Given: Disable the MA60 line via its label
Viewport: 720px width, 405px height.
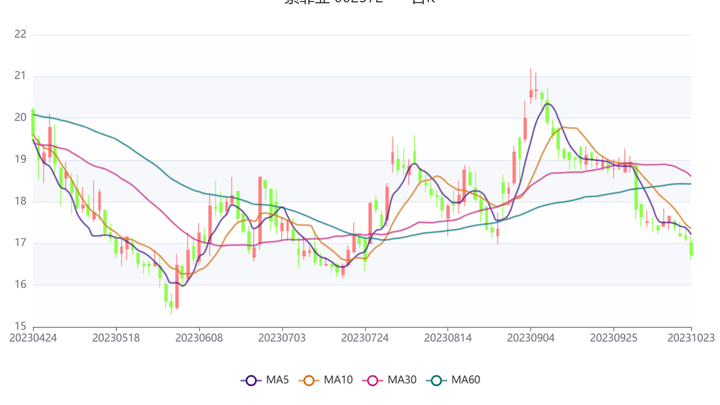Looking at the screenshot, I should pyautogui.click(x=465, y=380).
